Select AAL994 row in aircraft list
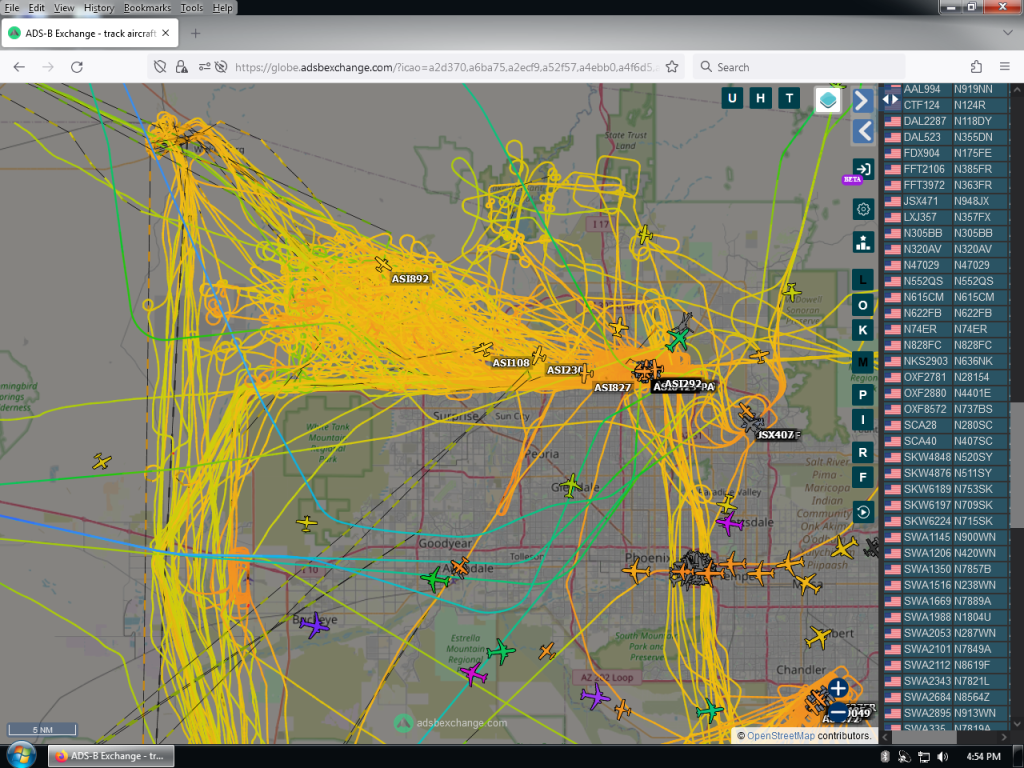Viewport: 1024px width, 768px height. click(x=947, y=89)
